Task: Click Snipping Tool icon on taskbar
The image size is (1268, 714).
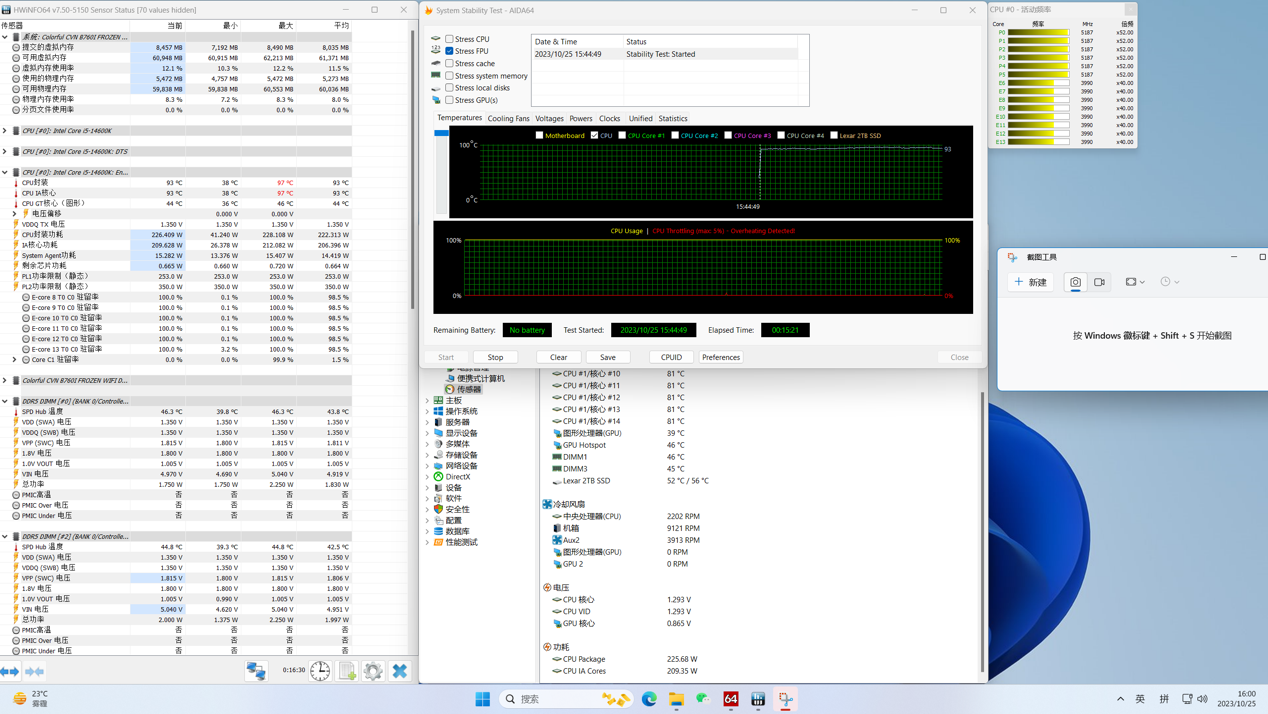Action: click(x=785, y=699)
